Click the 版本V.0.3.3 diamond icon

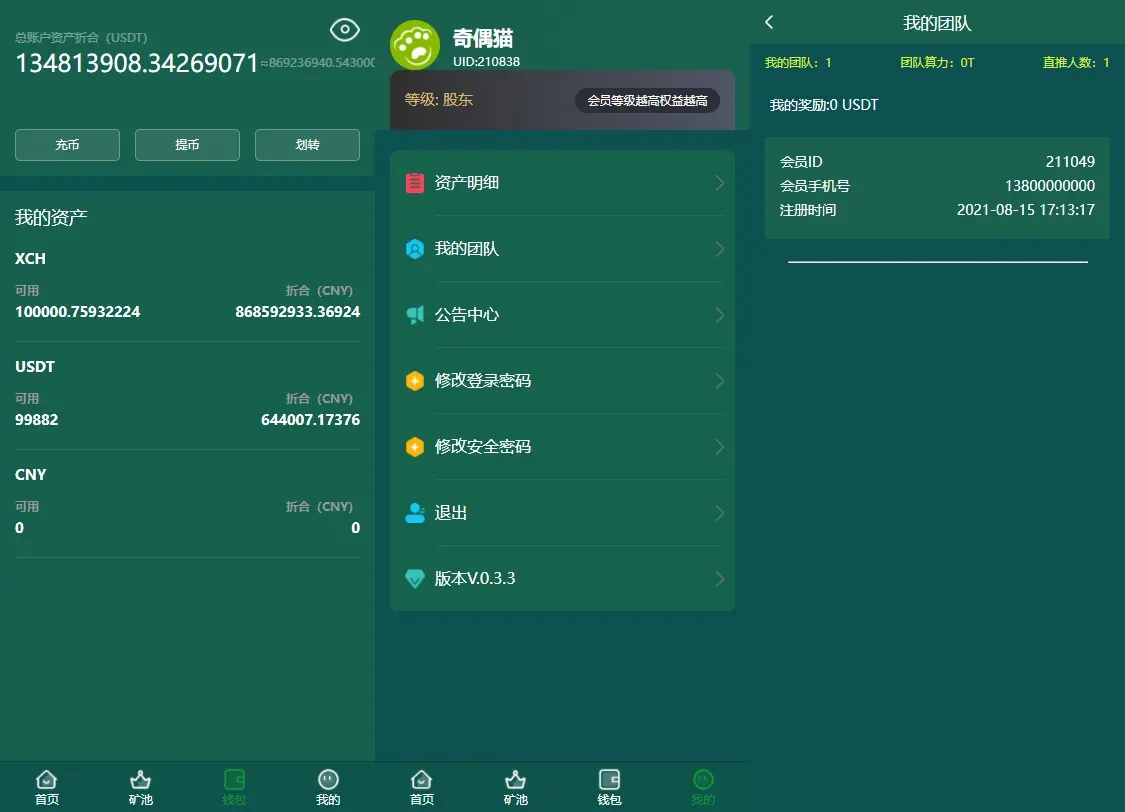tap(415, 579)
